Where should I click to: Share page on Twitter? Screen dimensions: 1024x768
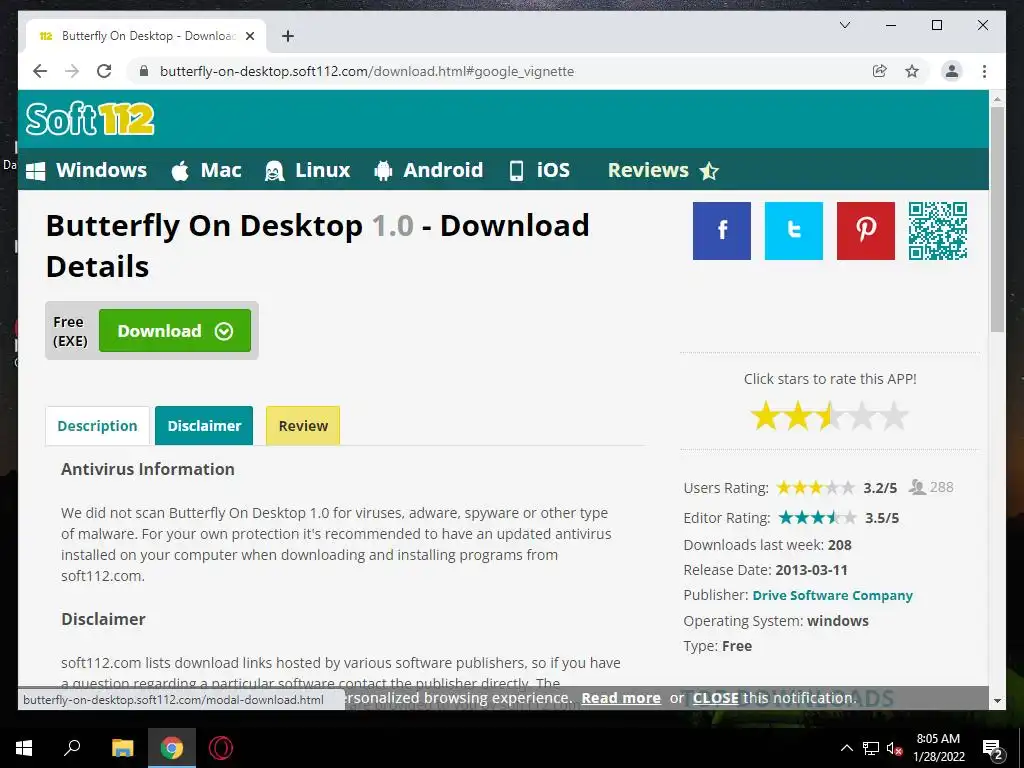click(x=793, y=231)
